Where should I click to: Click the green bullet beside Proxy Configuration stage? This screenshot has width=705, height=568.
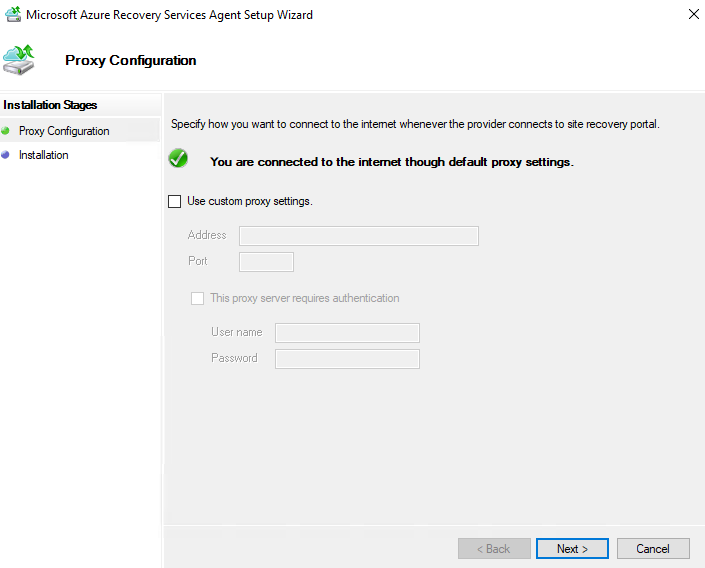tap(5, 131)
